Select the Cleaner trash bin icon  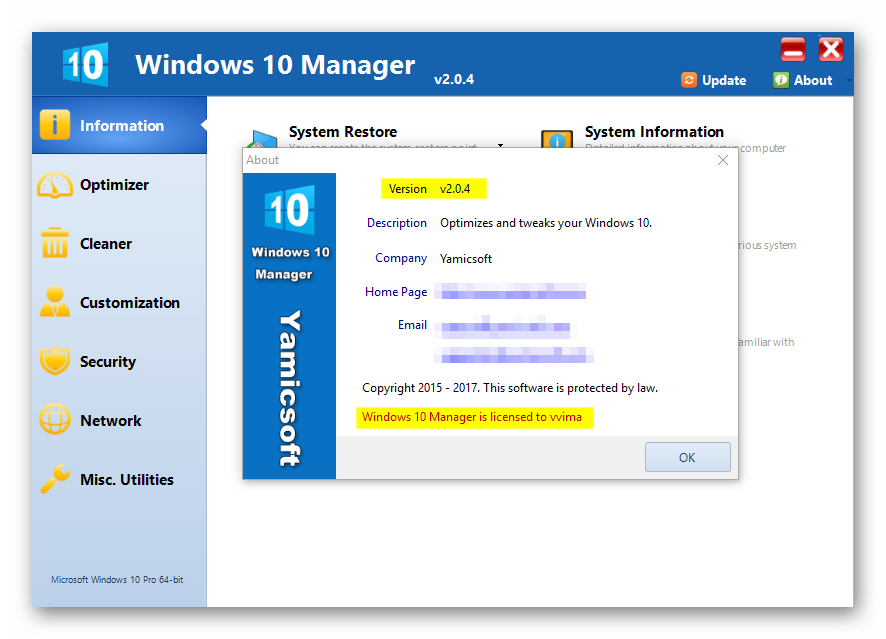click(x=55, y=243)
